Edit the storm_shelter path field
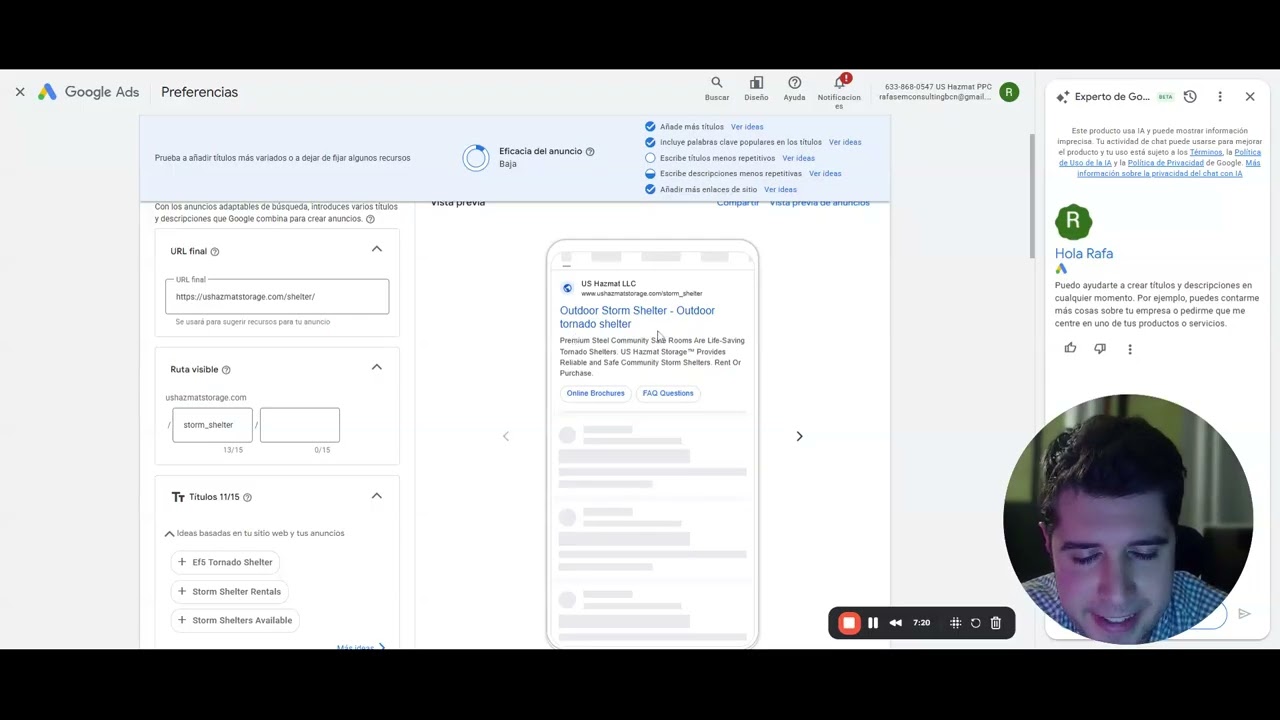This screenshot has width=1280, height=720. tap(212, 425)
